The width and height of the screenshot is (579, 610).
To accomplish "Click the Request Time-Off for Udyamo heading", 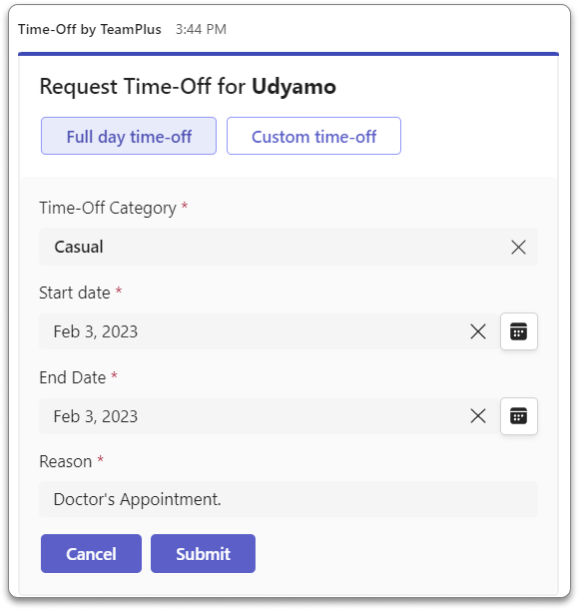I will click(x=188, y=86).
